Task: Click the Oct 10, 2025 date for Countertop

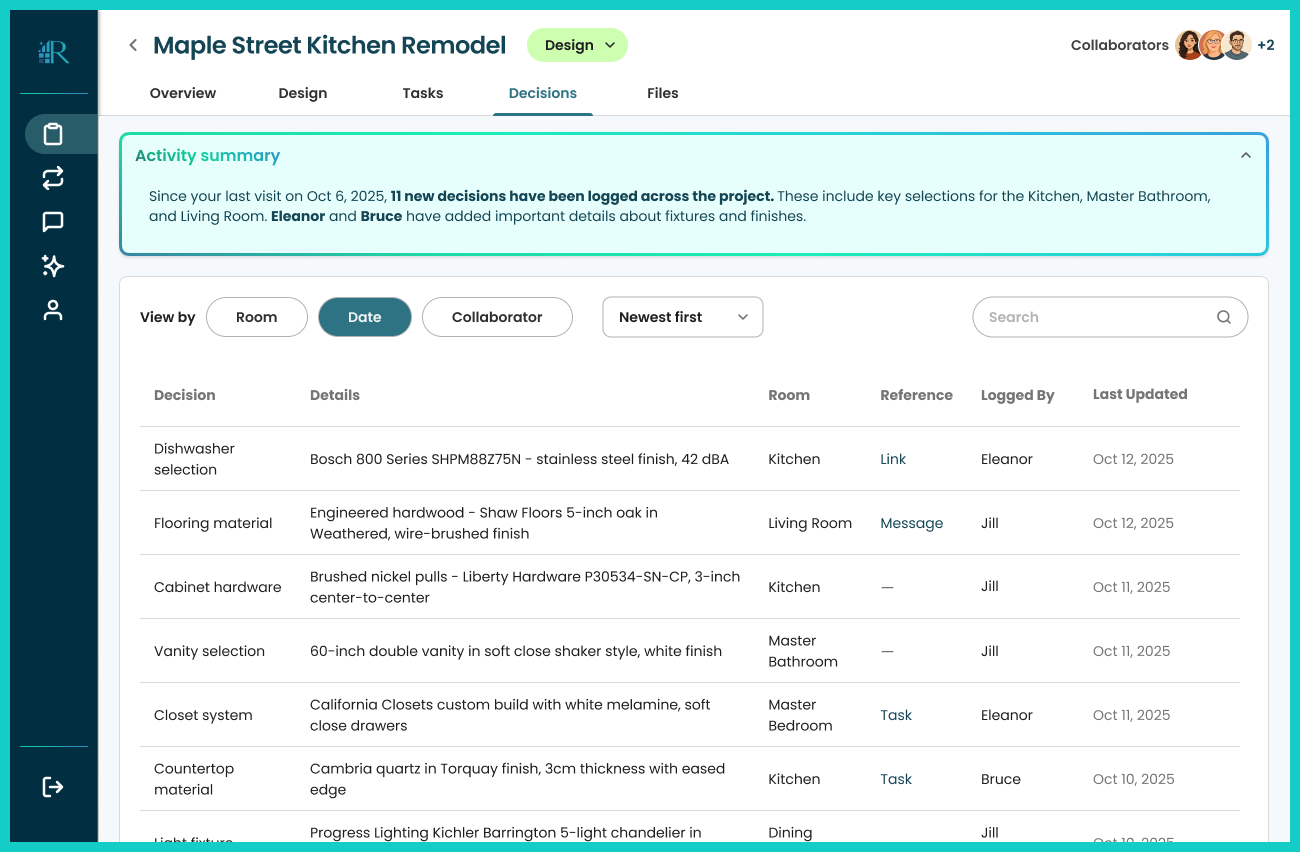Action: [x=1134, y=779]
